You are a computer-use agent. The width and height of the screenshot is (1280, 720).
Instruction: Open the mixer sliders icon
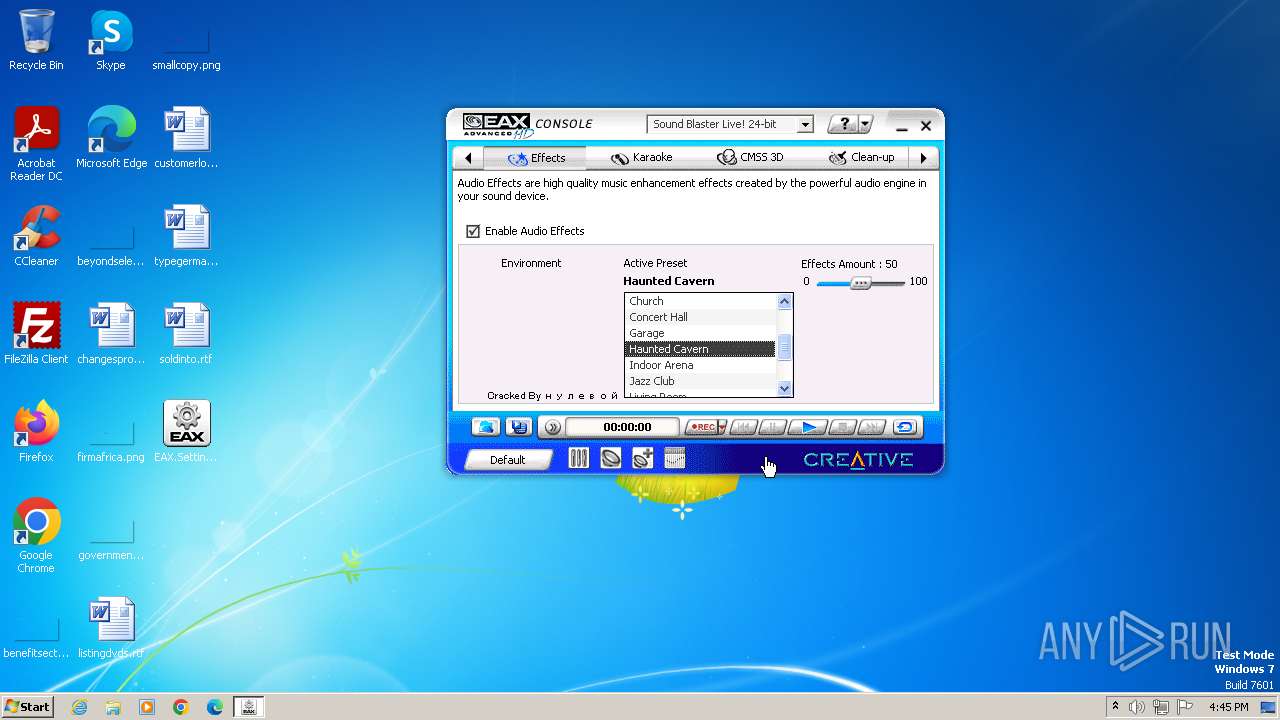[x=578, y=458]
